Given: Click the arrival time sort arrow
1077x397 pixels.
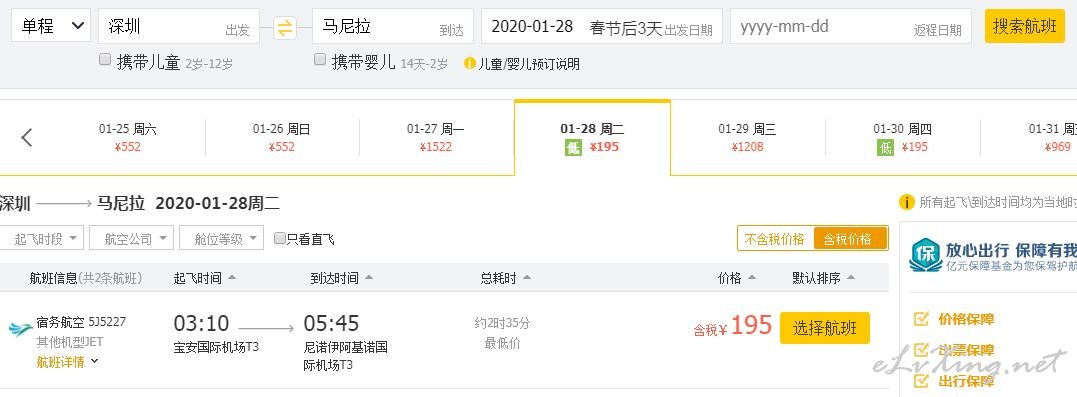Looking at the screenshot, I should pos(369,278).
